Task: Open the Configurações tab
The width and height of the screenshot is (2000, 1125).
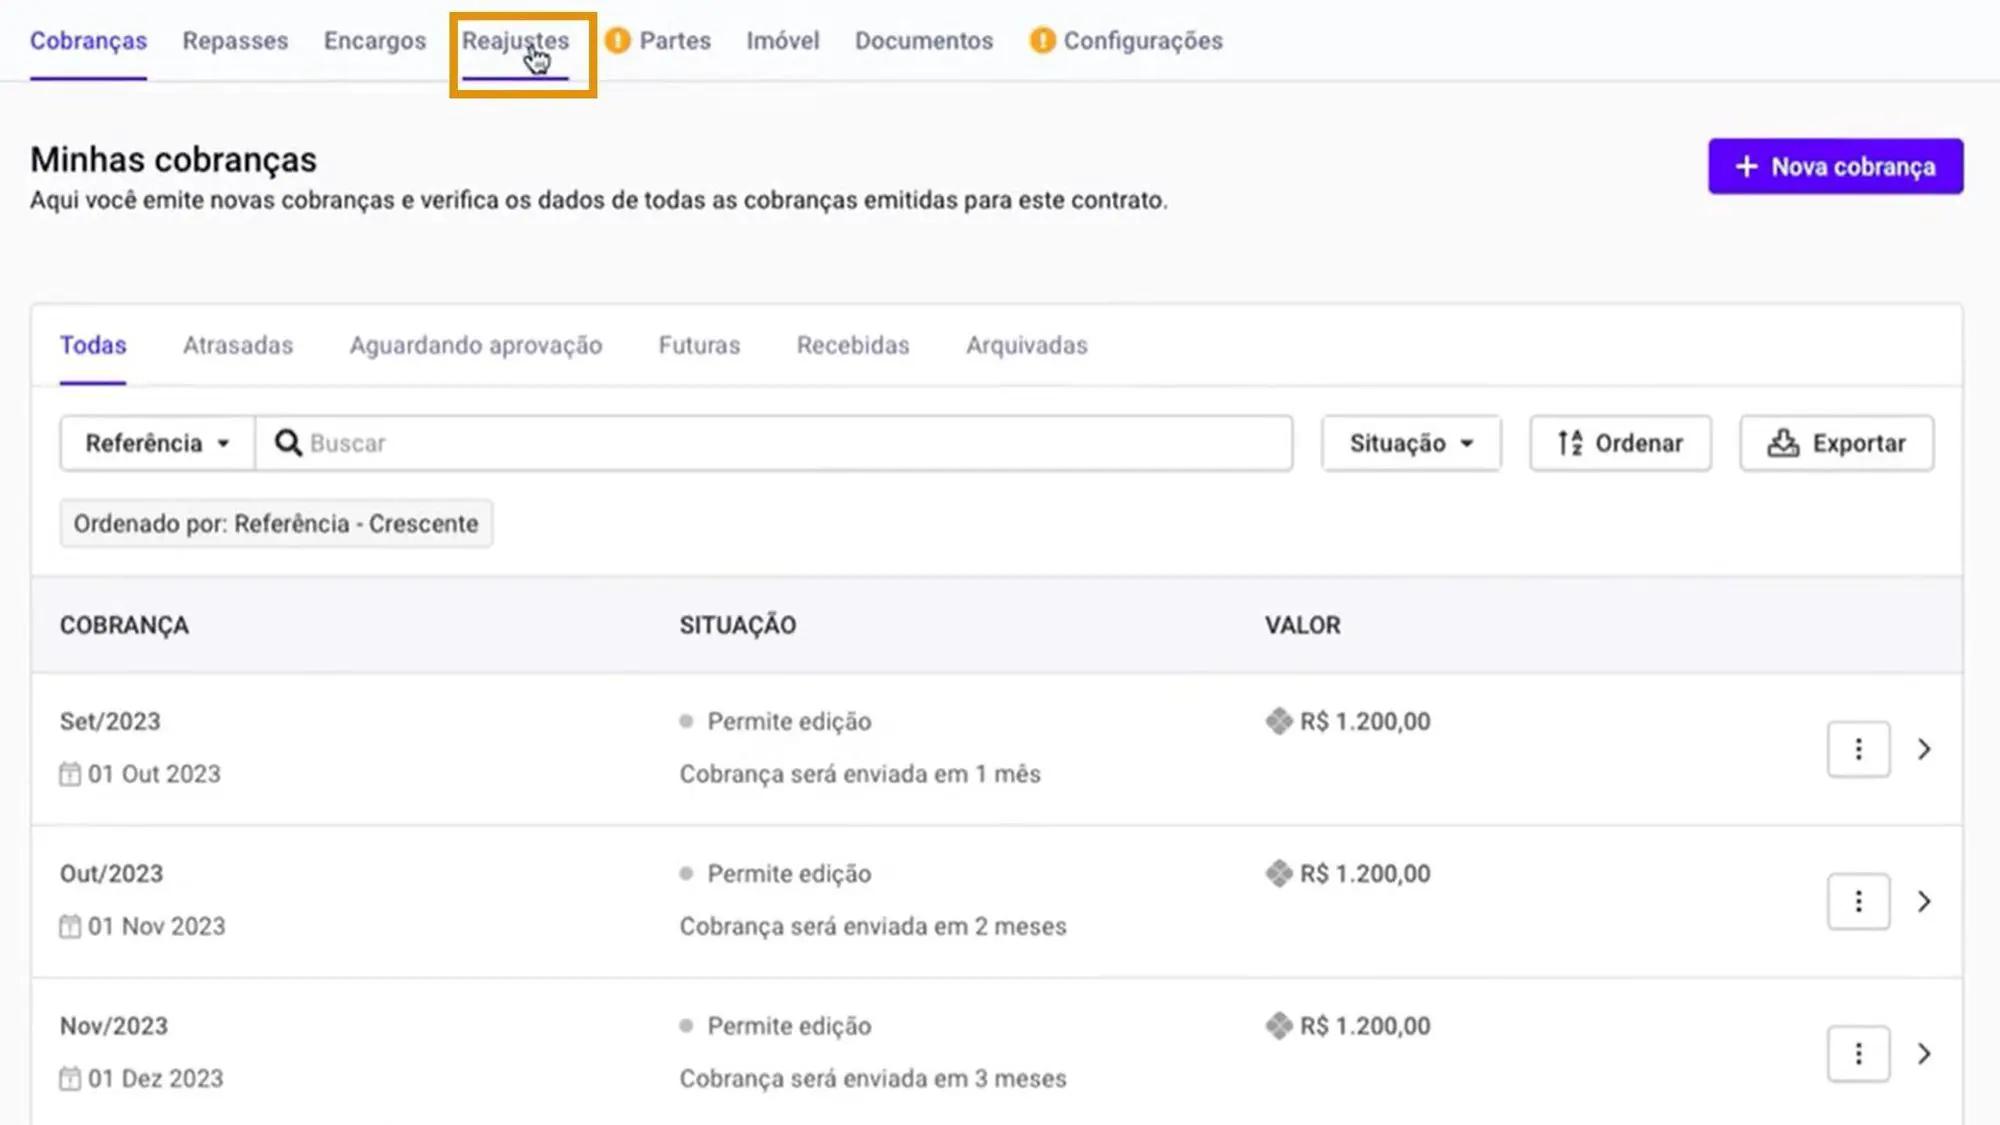Action: pos(1143,41)
